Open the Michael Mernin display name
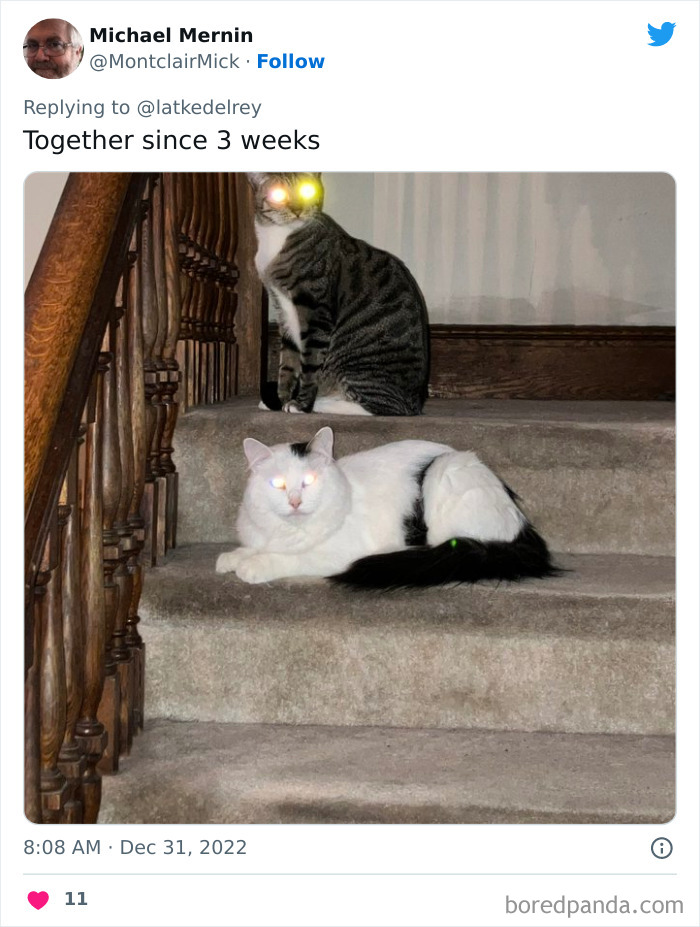Viewport: 700px width, 927px height. [x=171, y=35]
